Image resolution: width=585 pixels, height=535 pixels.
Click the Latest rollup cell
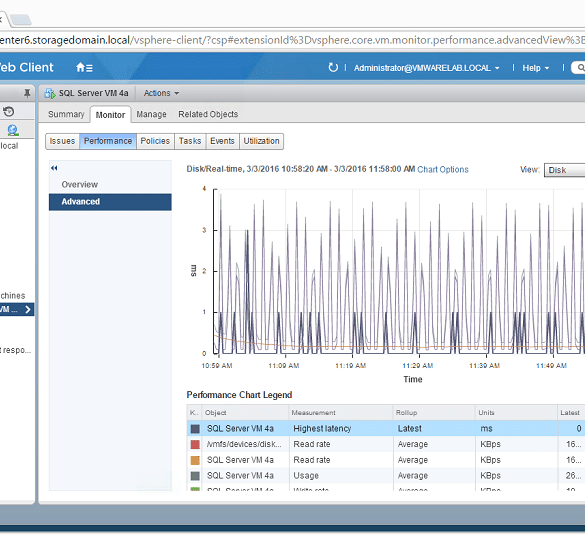point(434,429)
